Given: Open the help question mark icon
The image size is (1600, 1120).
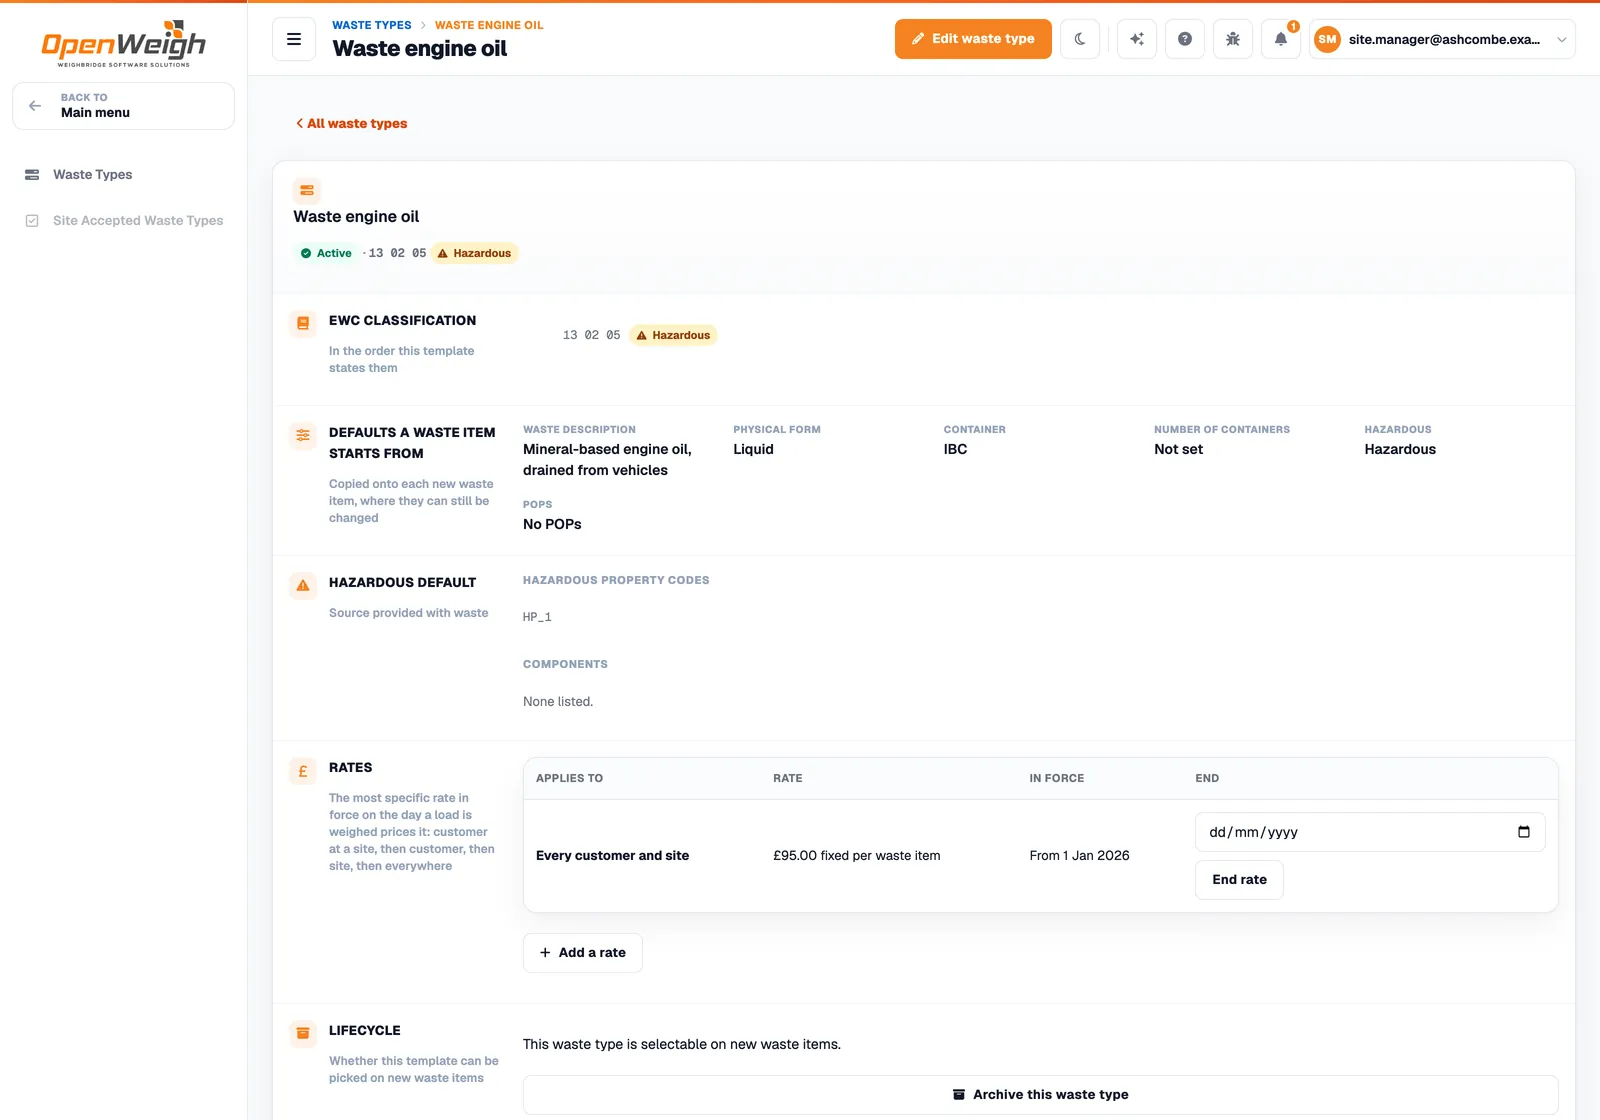Looking at the screenshot, I should (1185, 39).
